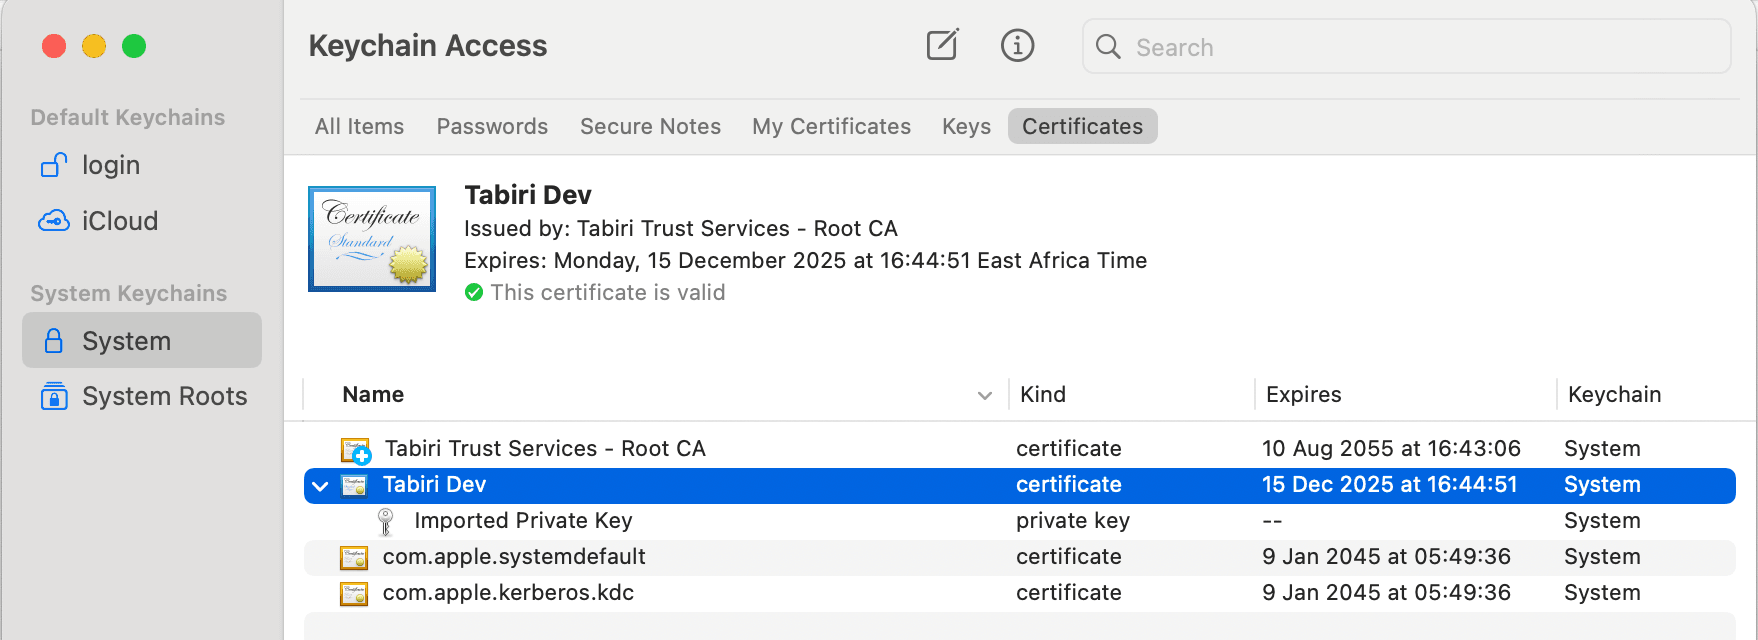
Task: Click the Imported Private Key key icon
Action: (385, 520)
